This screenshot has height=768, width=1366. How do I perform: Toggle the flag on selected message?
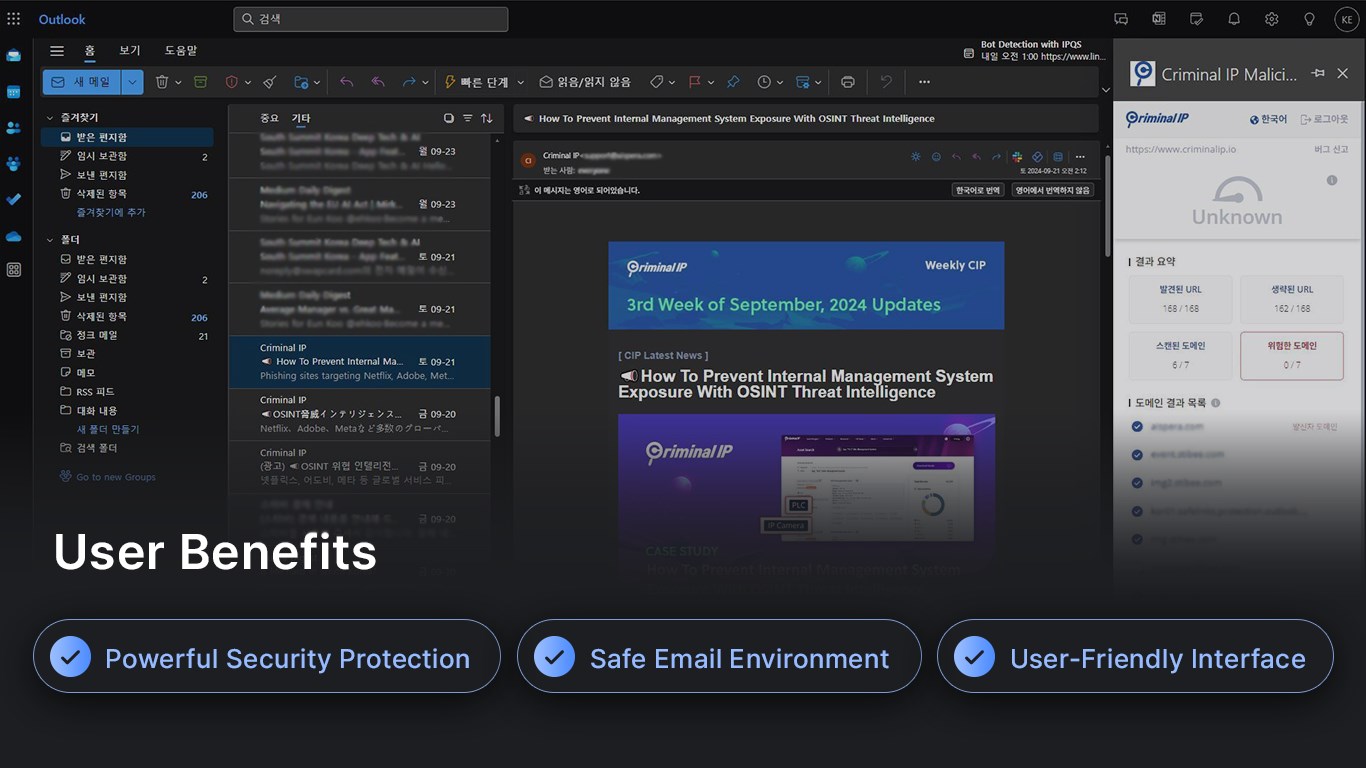click(x=695, y=82)
